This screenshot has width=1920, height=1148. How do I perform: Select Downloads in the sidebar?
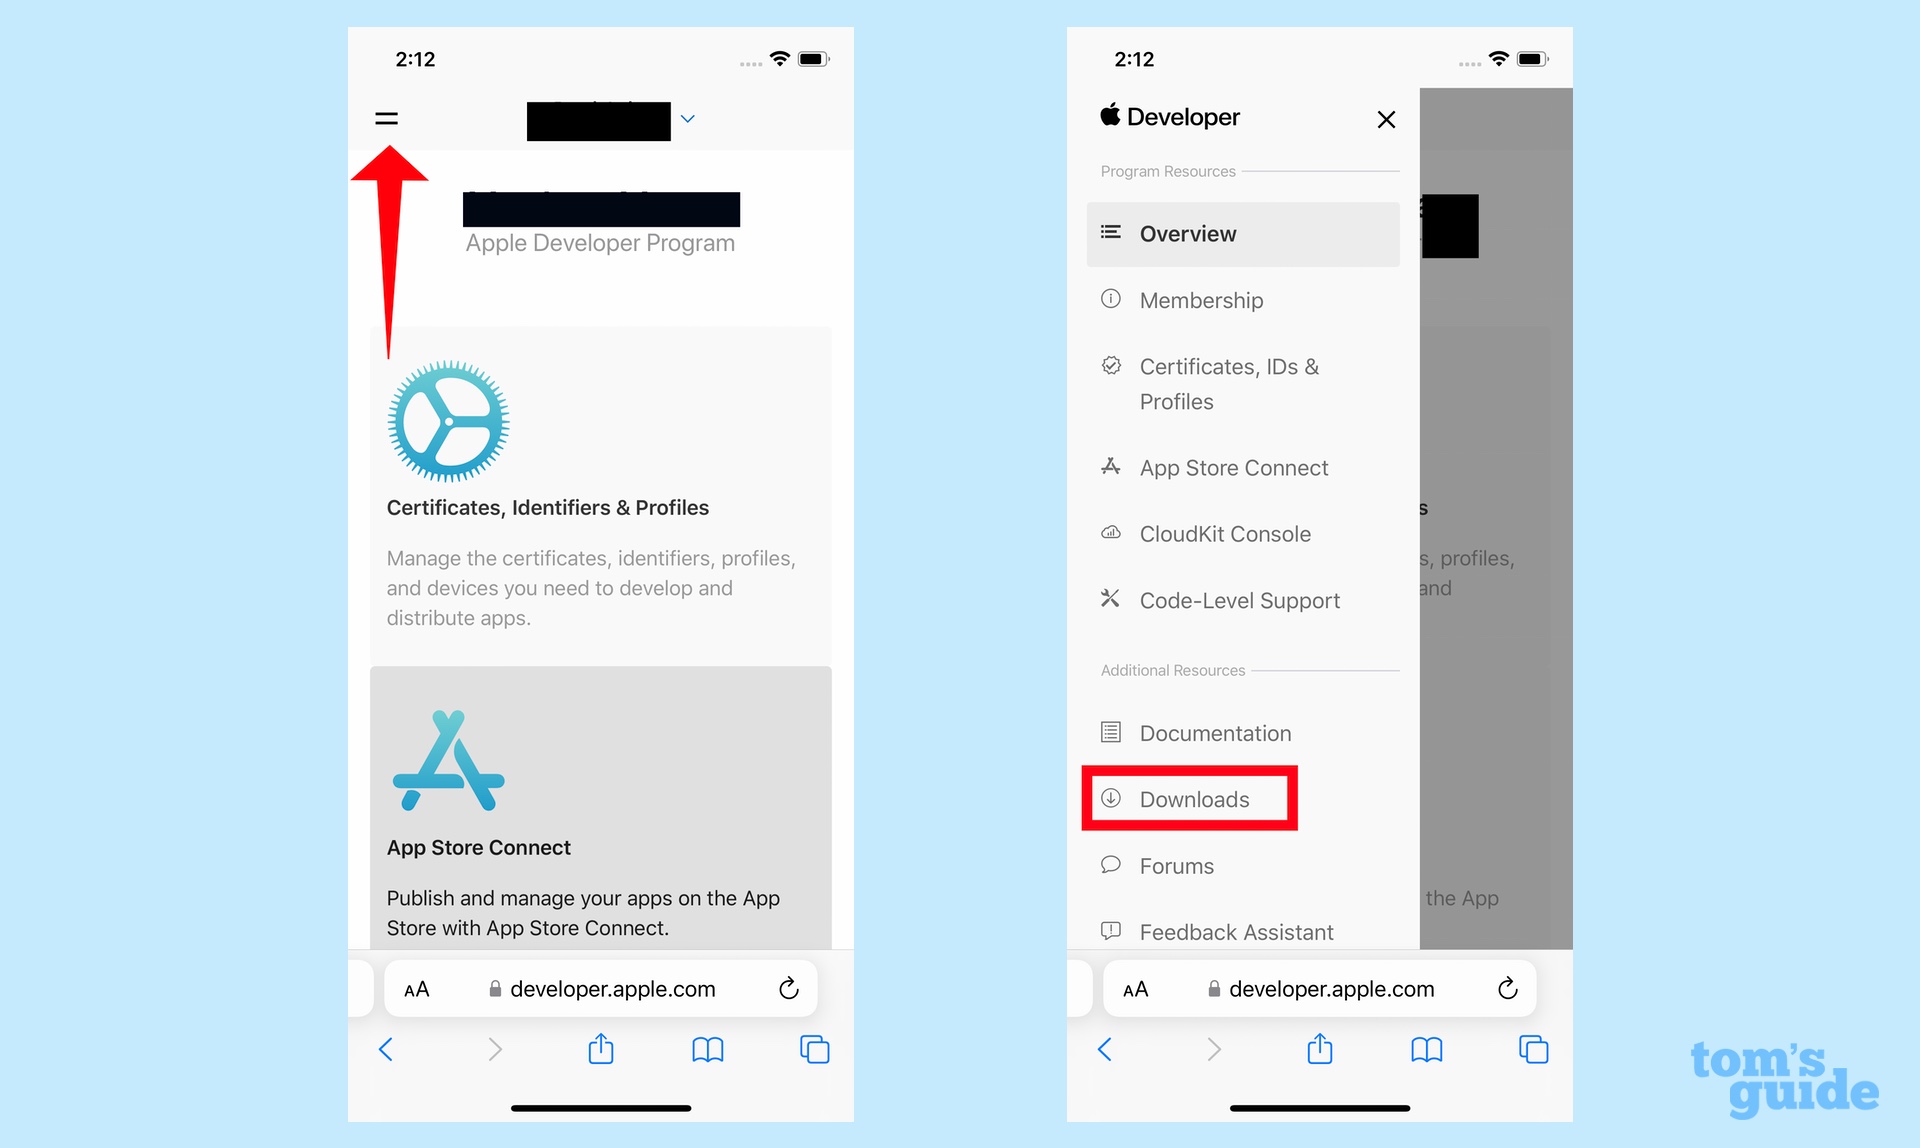(1194, 800)
